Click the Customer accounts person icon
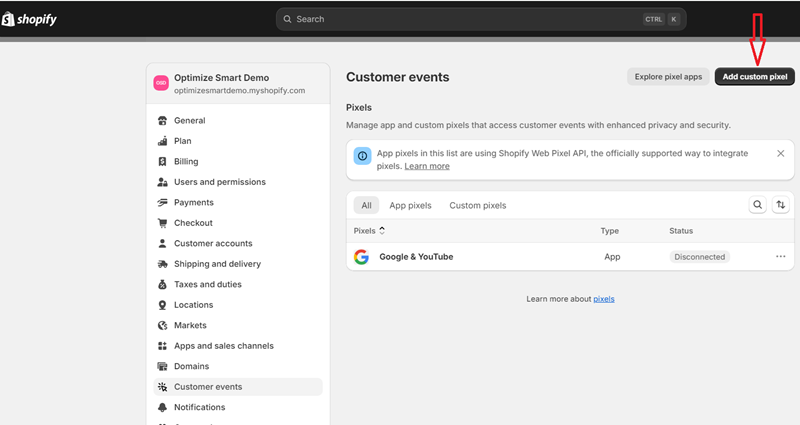Screen dimensions: 800x425 click(x=162, y=243)
